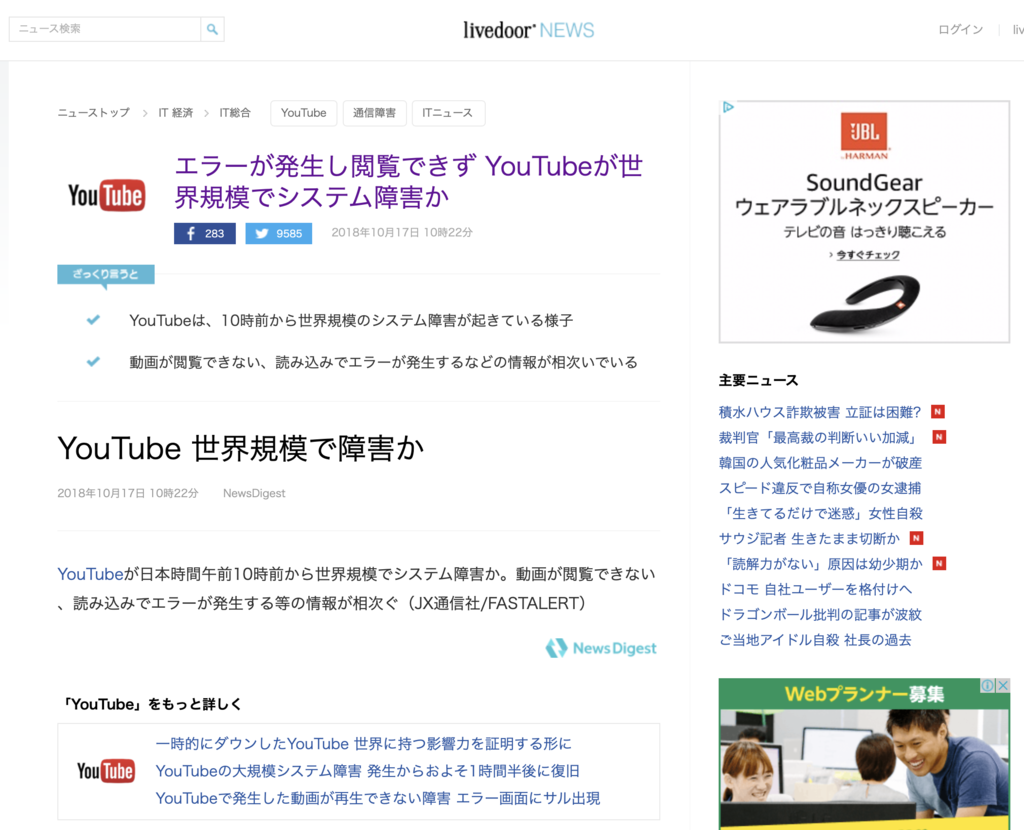Open ご当地アイドル自殺 社長の過去 link
1024x830 pixels.
click(x=815, y=640)
